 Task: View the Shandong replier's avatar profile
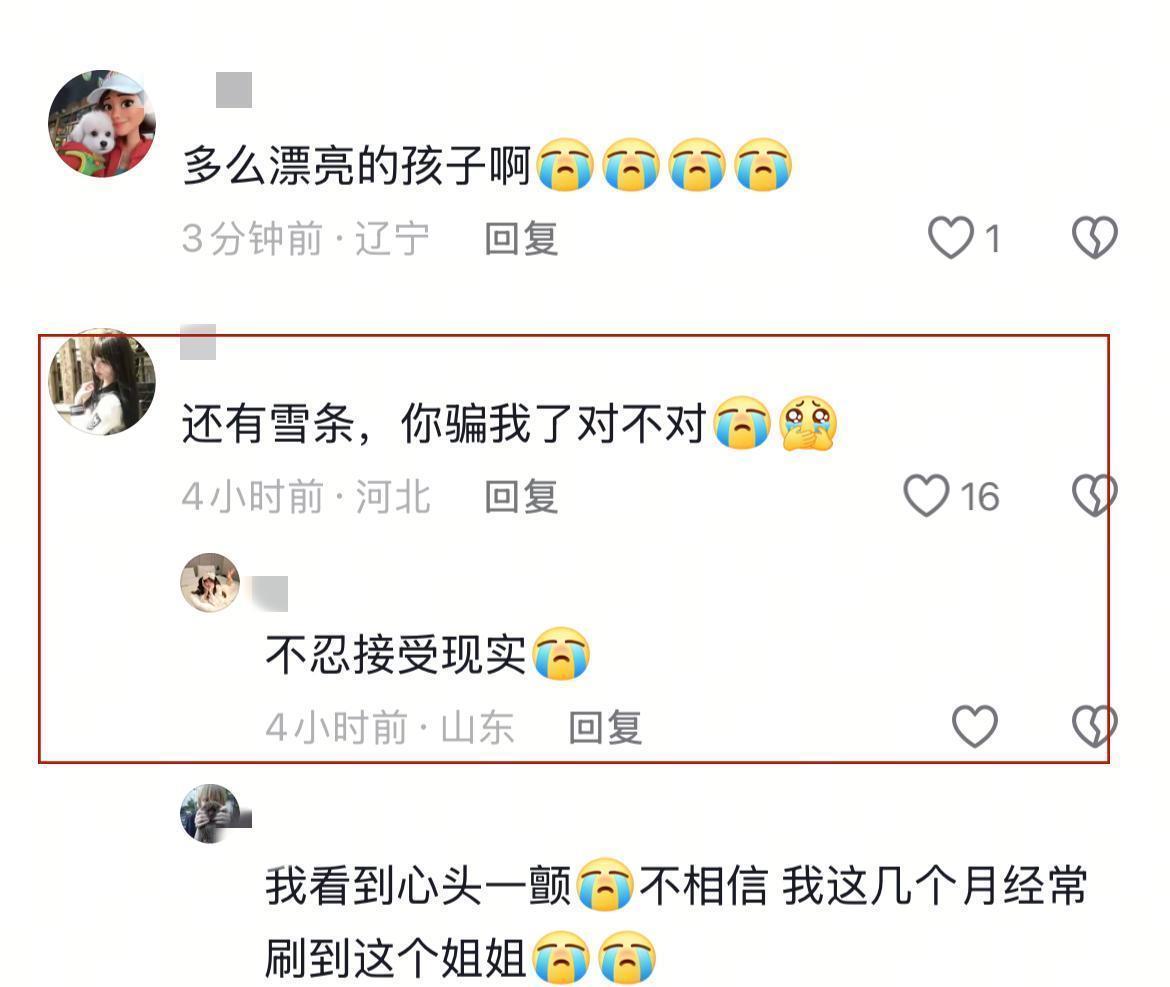(210, 583)
